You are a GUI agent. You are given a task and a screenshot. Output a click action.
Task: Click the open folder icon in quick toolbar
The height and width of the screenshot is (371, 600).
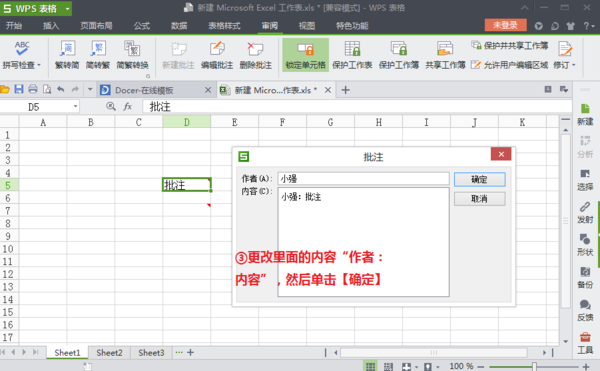pyautogui.click(x=5, y=89)
